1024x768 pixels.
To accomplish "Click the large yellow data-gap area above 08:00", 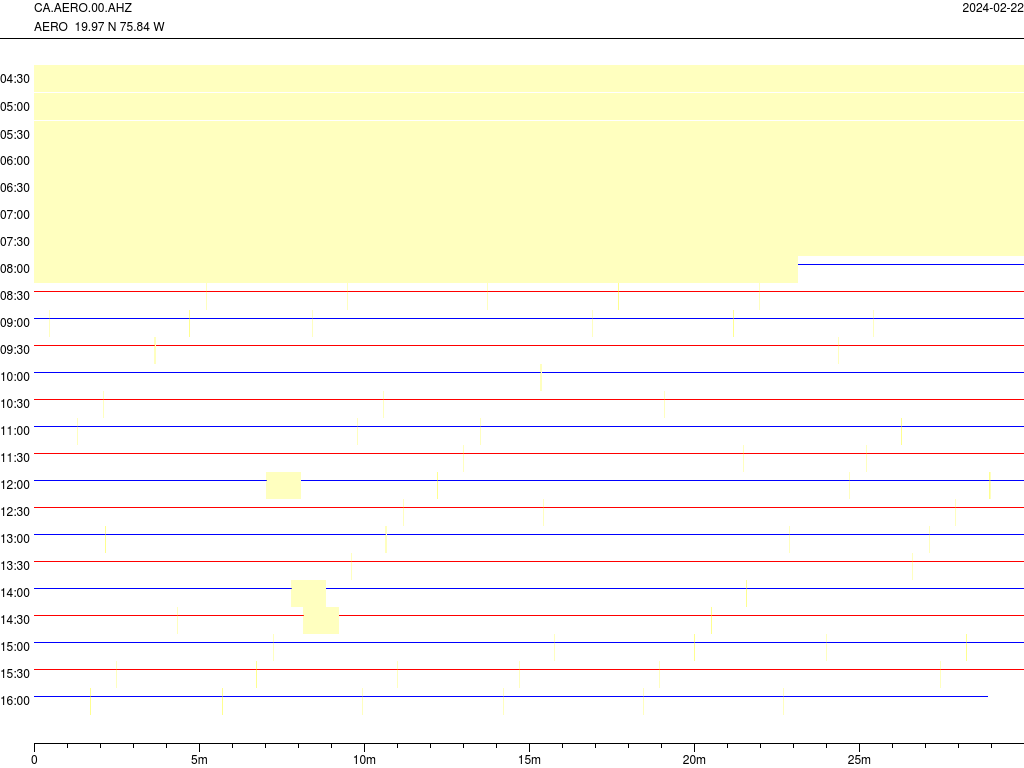I will click(529, 174).
